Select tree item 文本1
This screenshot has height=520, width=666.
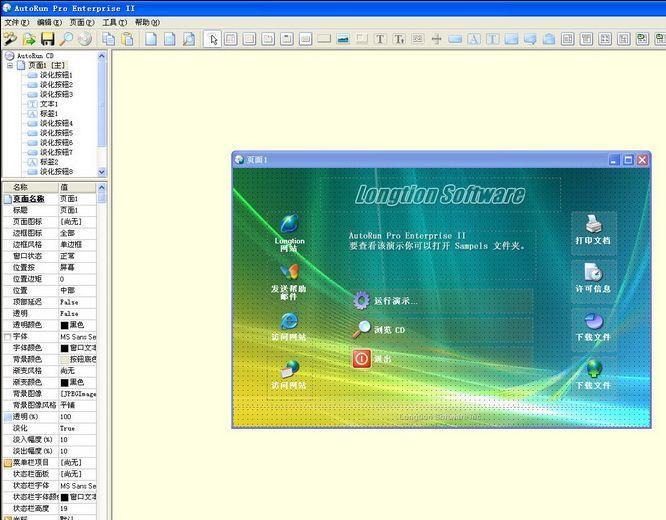(x=49, y=104)
